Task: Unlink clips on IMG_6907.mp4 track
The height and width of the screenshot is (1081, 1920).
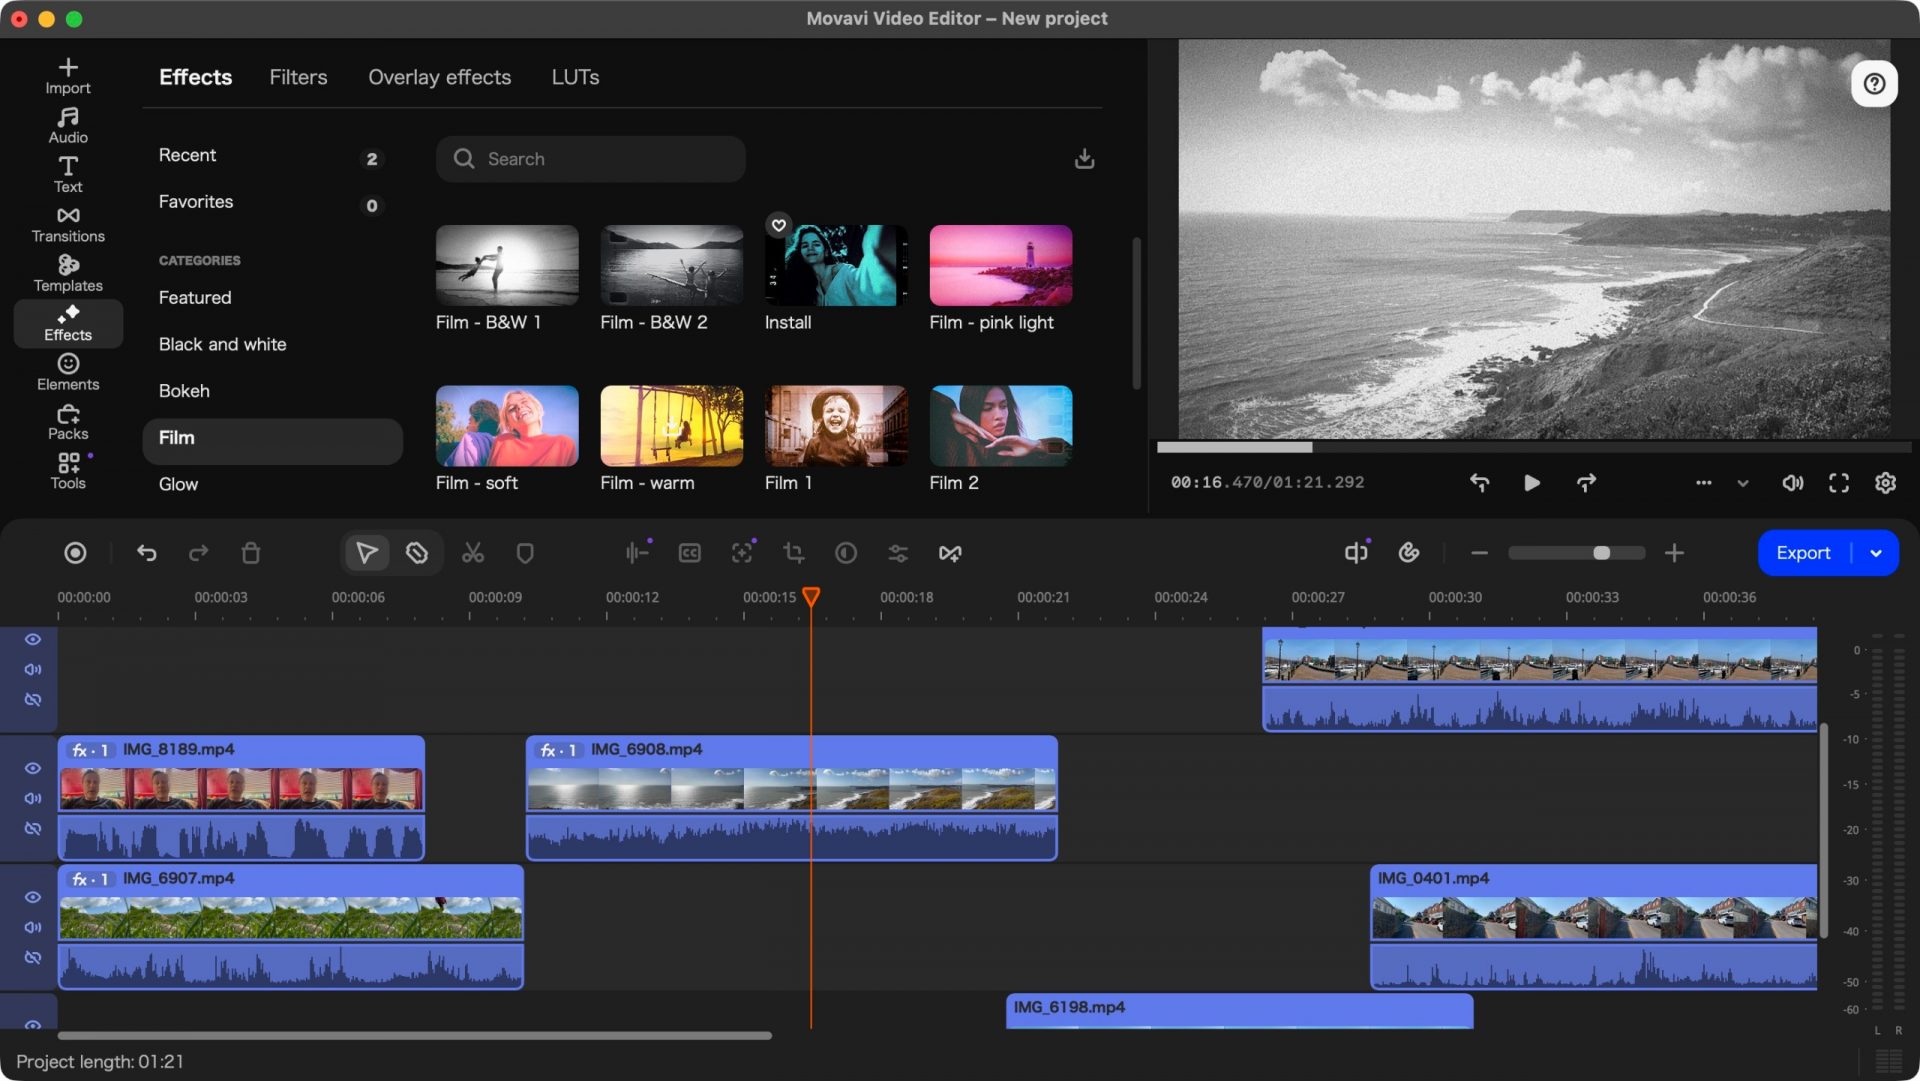Action: 33,957
